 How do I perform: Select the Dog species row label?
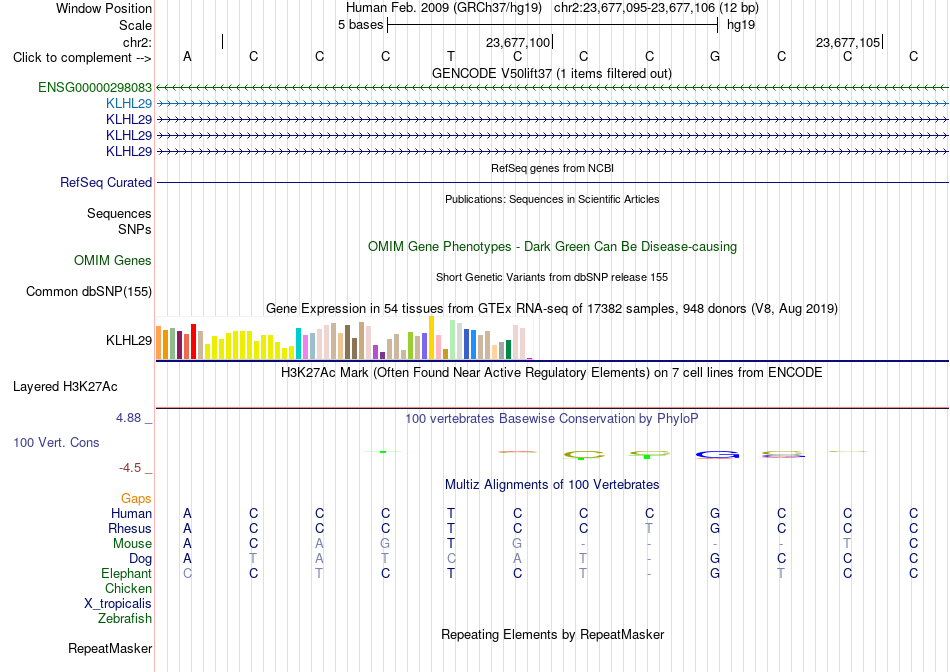pos(141,559)
